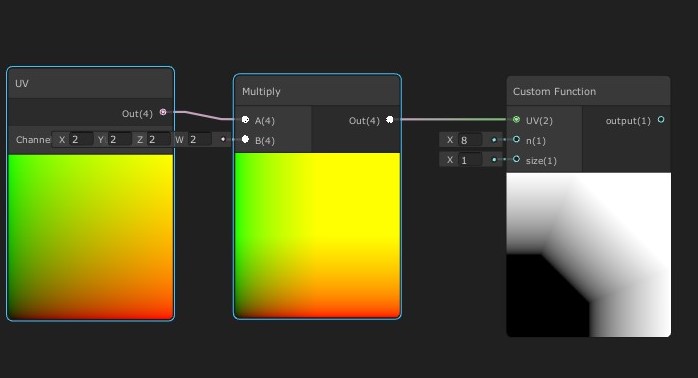Image resolution: width=698 pixels, height=378 pixels.
Task: Click the Custom Function n(1) input port
Action: (516, 139)
